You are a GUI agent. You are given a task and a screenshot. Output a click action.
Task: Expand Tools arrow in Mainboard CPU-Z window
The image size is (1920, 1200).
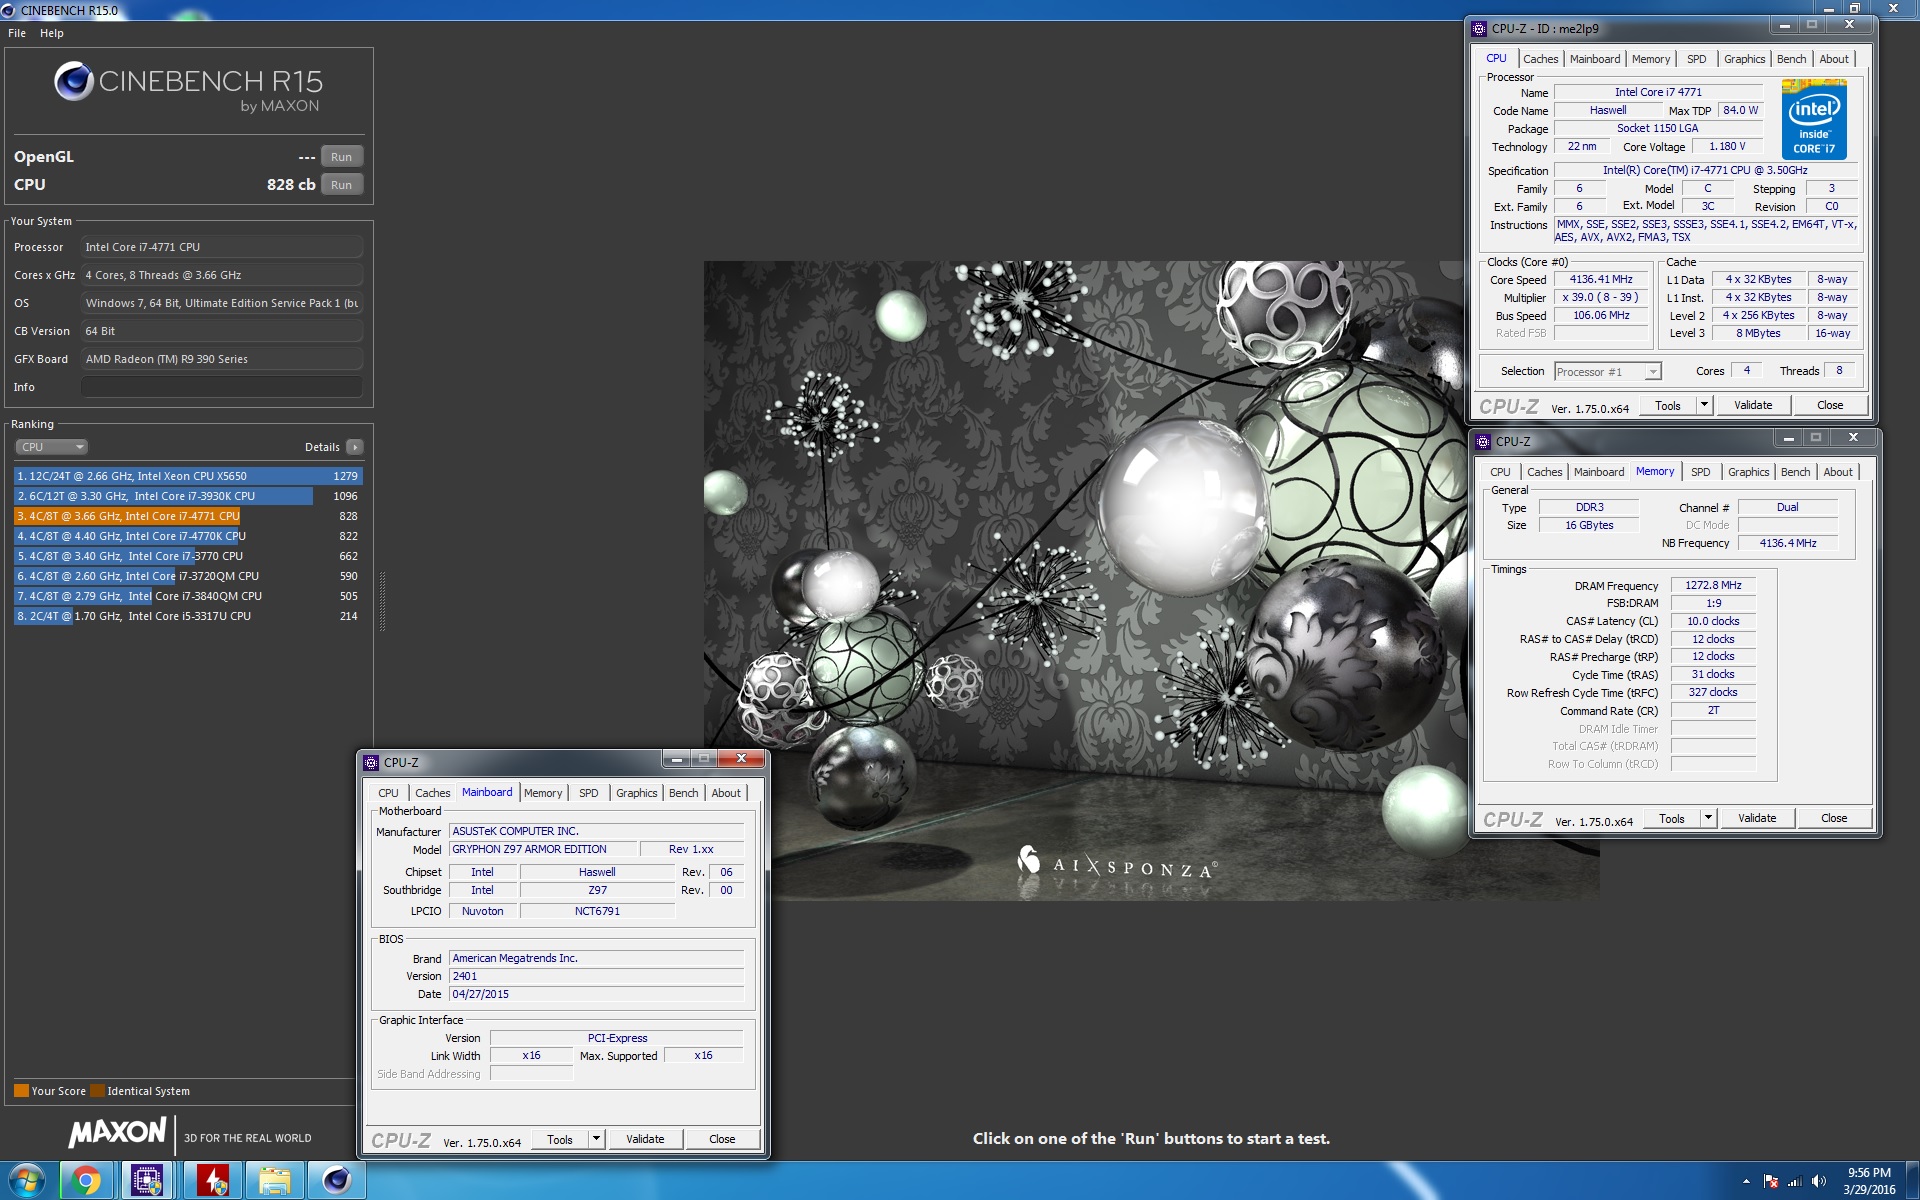pos(597,1139)
